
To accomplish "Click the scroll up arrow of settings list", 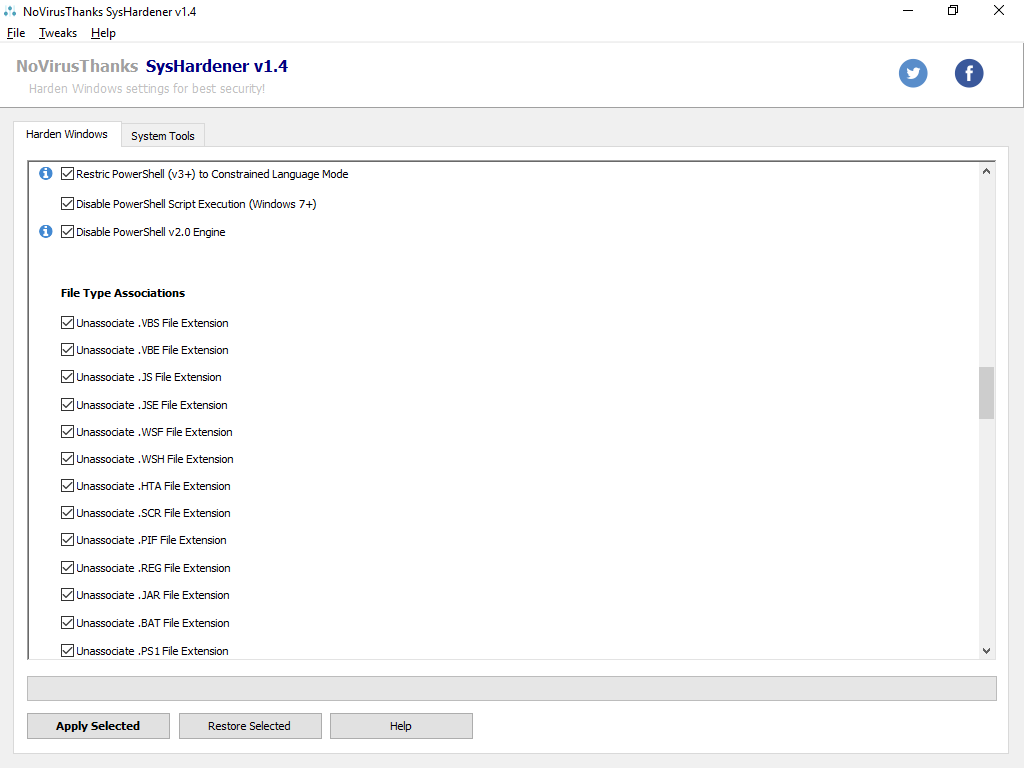I will (x=986, y=171).
